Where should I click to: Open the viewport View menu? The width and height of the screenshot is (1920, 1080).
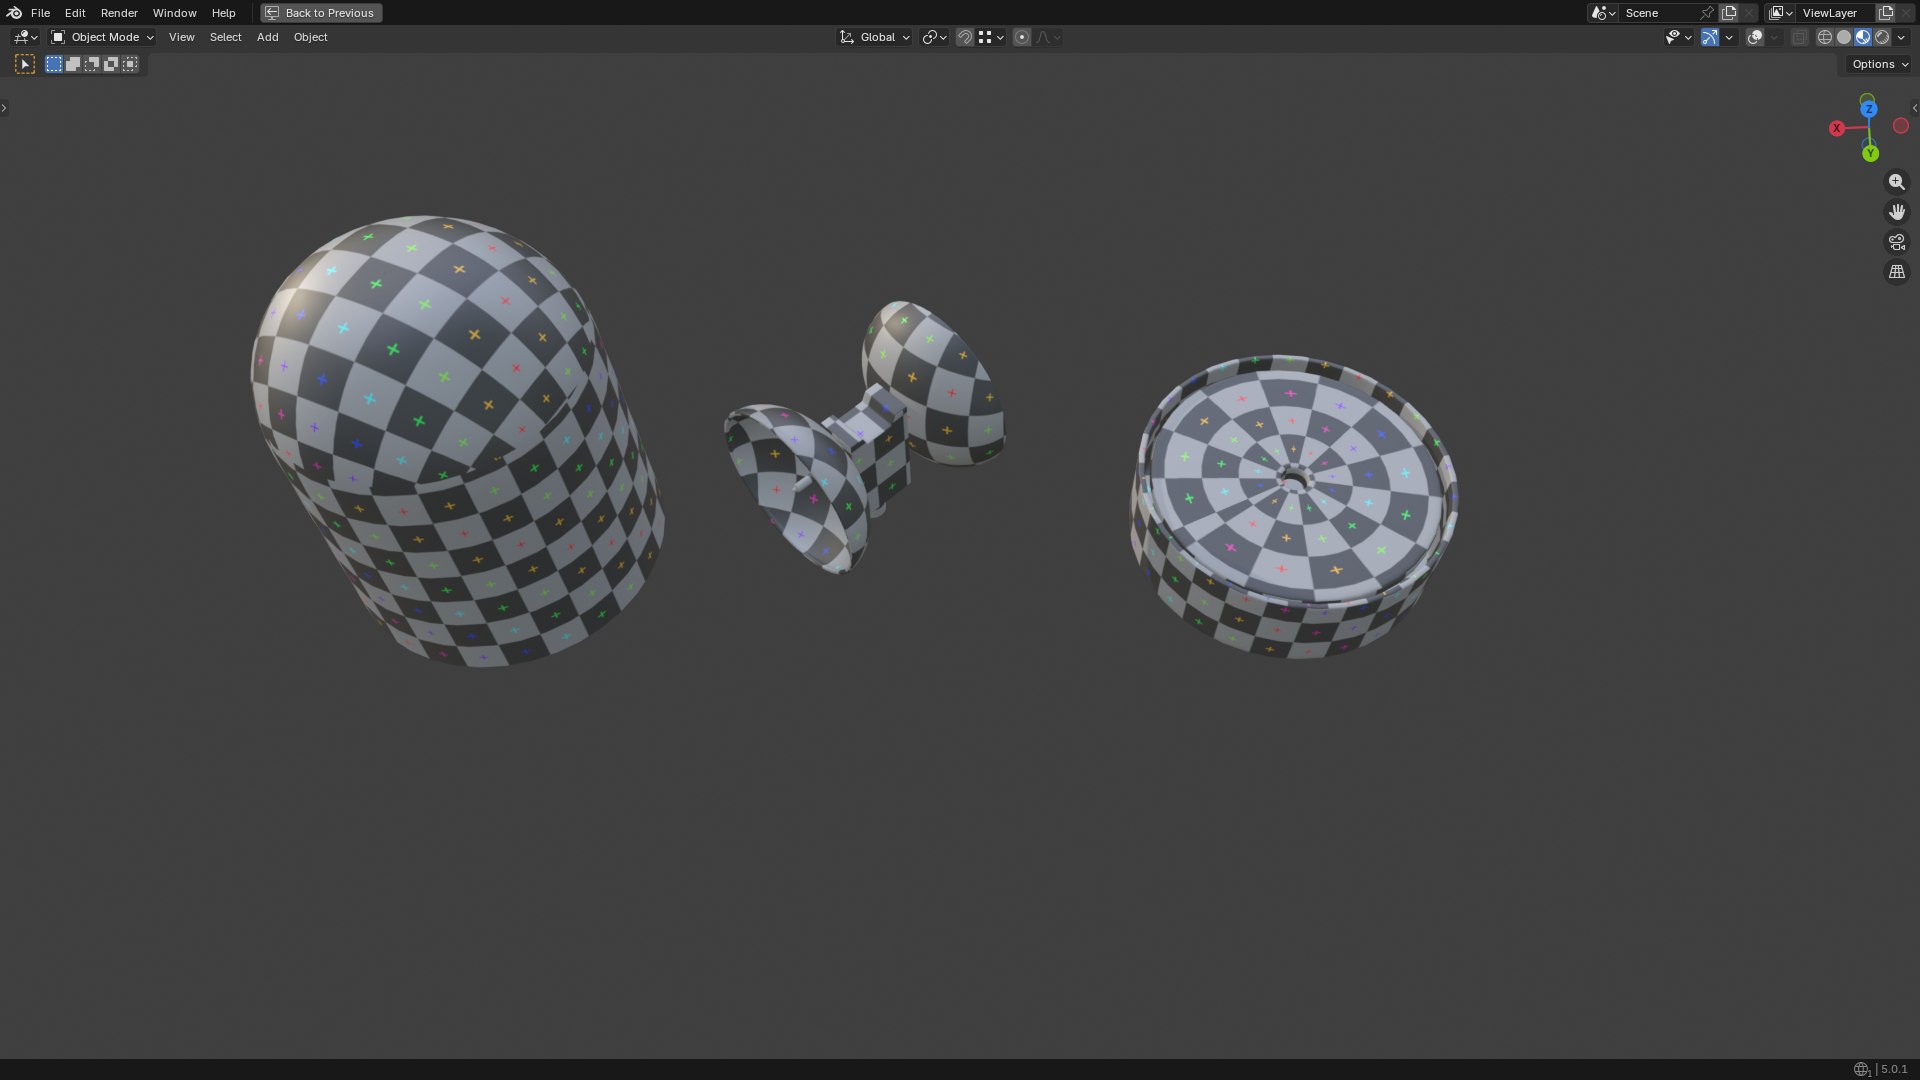(181, 37)
